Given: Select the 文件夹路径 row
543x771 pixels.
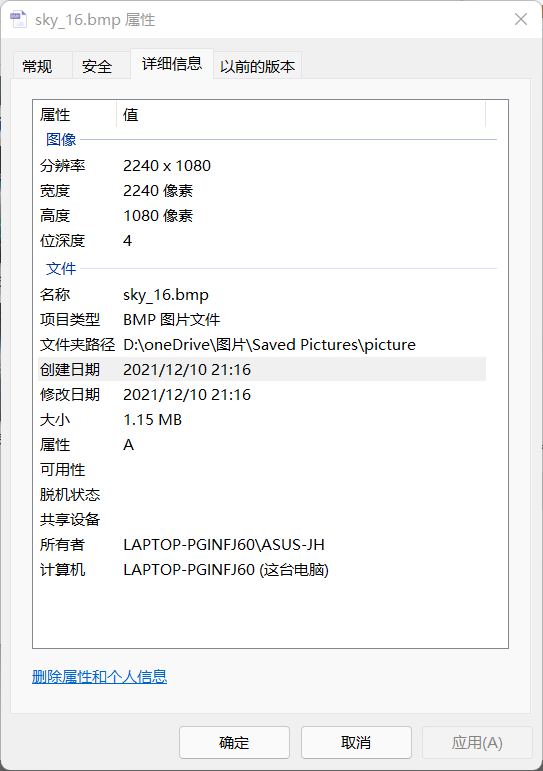Looking at the screenshot, I should tap(262, 345).
